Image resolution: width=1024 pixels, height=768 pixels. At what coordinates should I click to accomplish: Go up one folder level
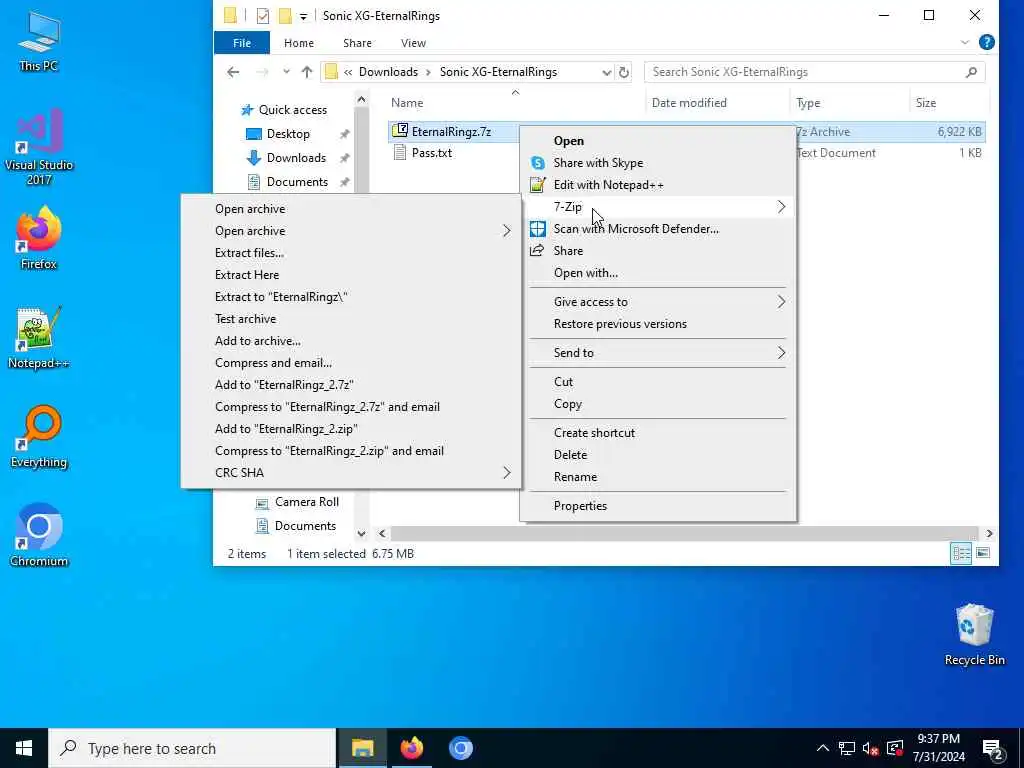[306, 72]
